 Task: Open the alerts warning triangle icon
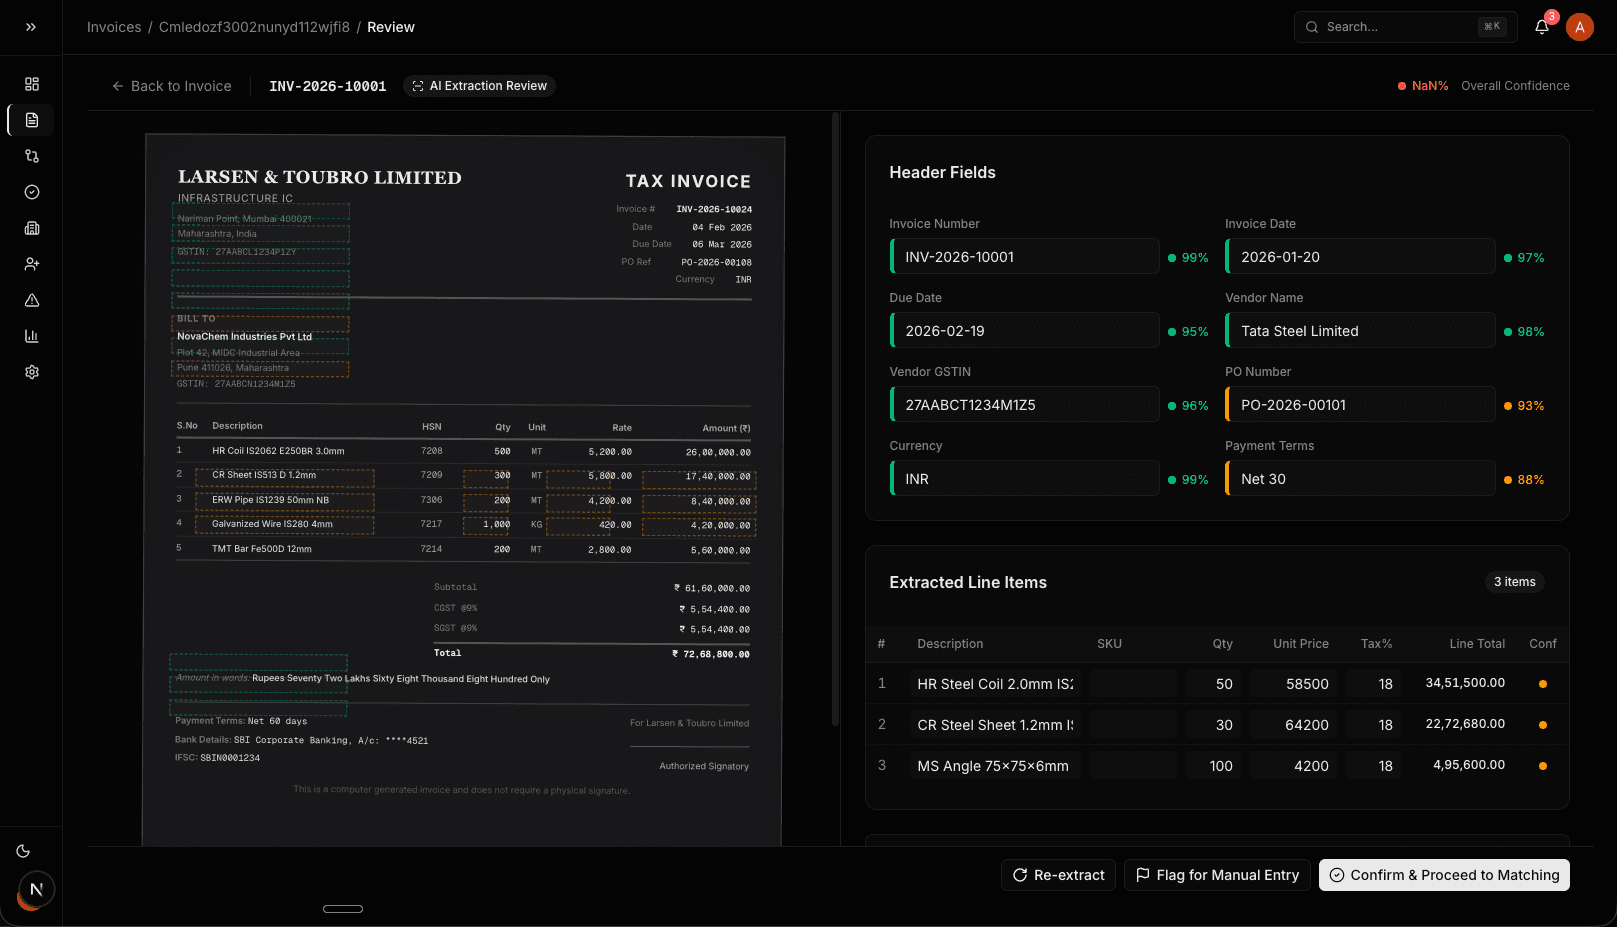[31, 300]
